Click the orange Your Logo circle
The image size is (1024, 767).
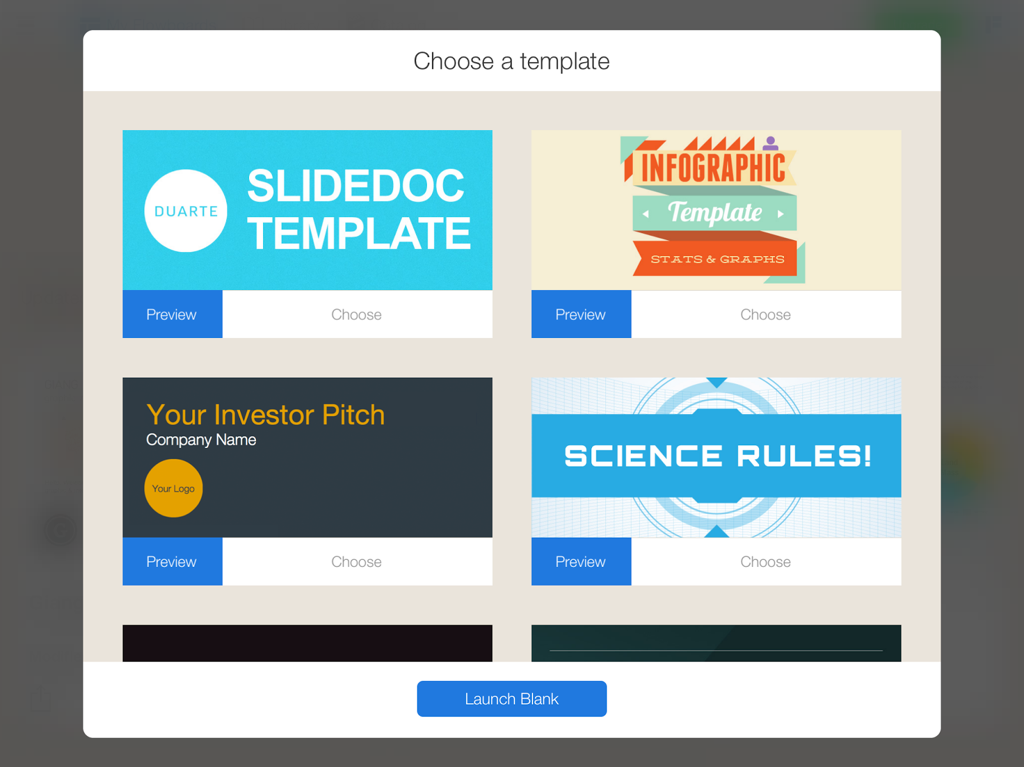coord(174,488)
